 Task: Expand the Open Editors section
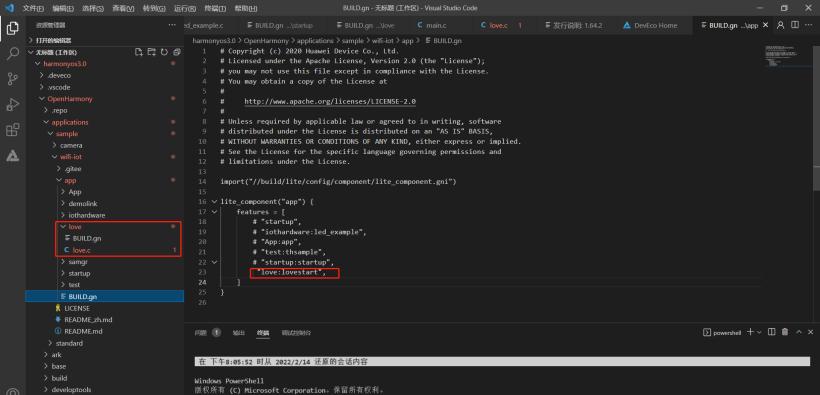pyautogui.click(x=105, y=40)
